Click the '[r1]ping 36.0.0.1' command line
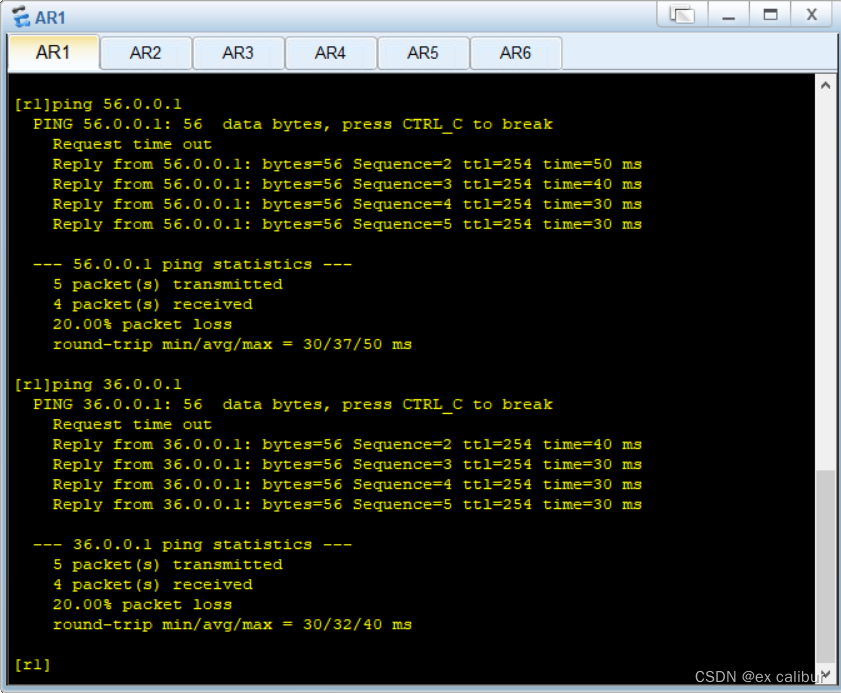This screenshot has width=841, height=693. coord(98,385)
